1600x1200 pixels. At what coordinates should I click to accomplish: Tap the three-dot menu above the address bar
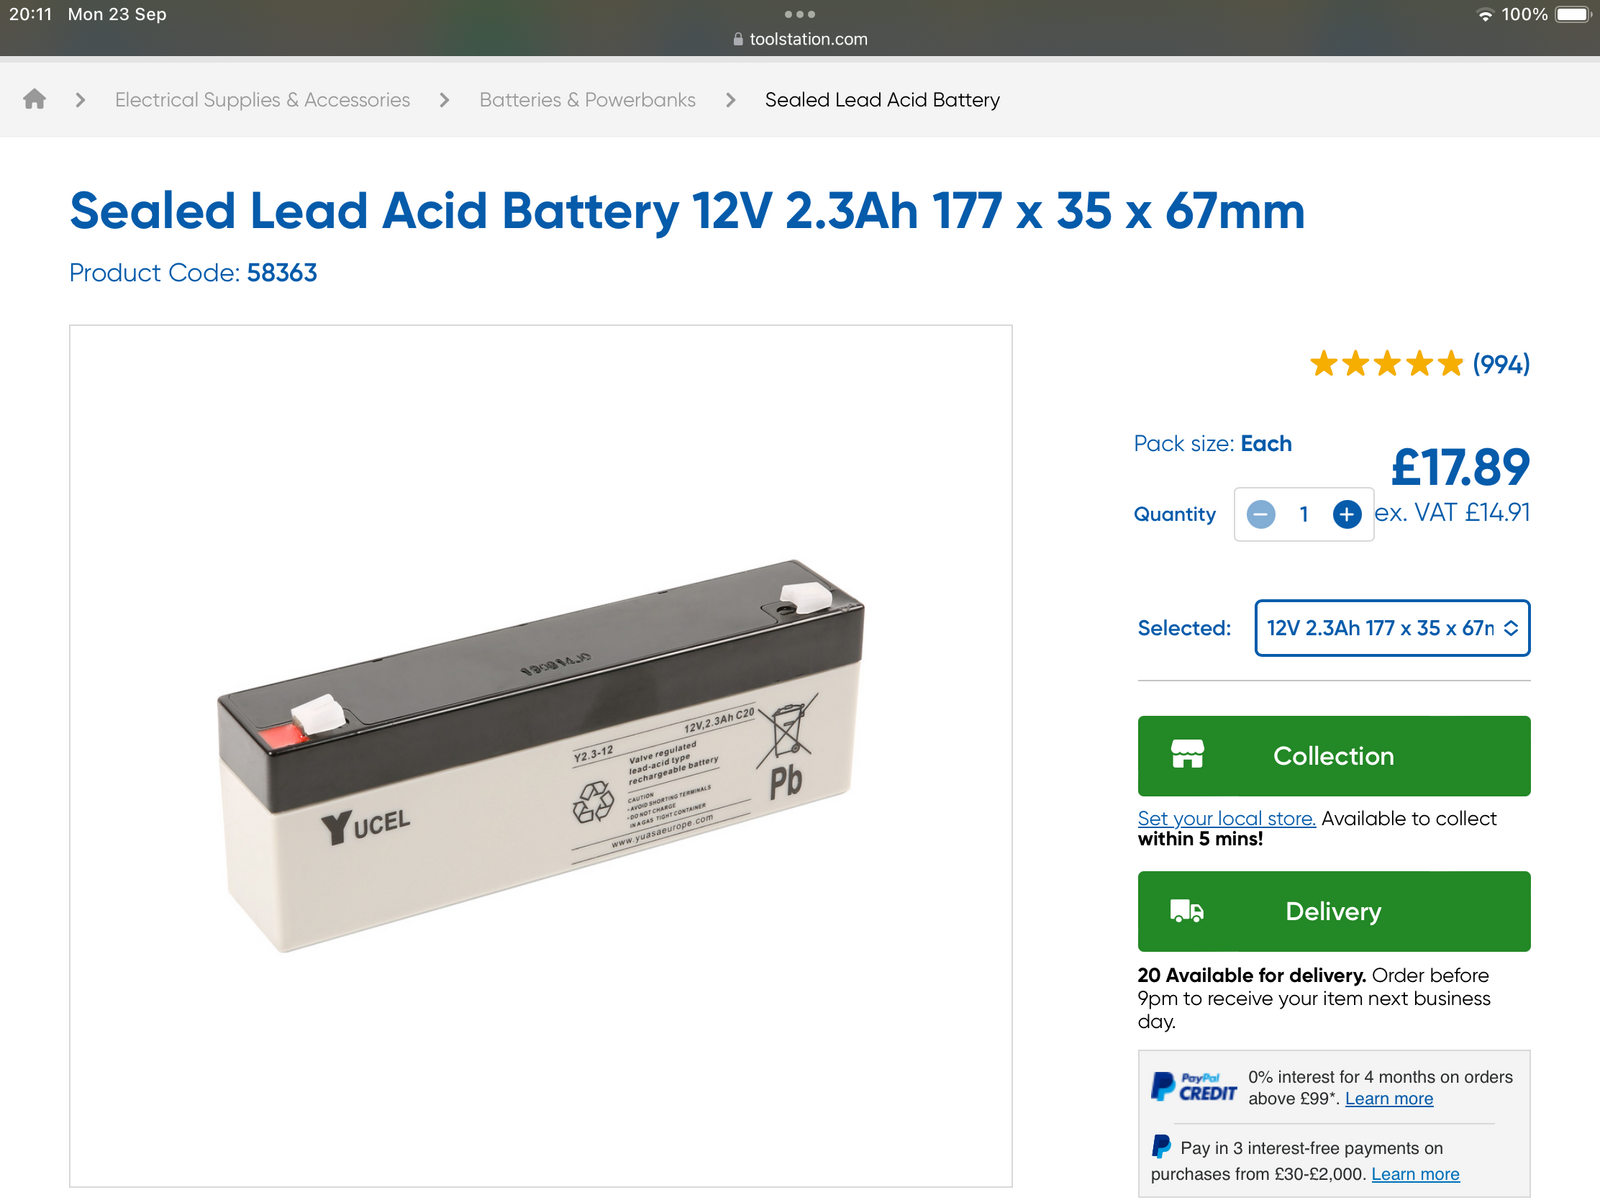click(x=800, y=14)
